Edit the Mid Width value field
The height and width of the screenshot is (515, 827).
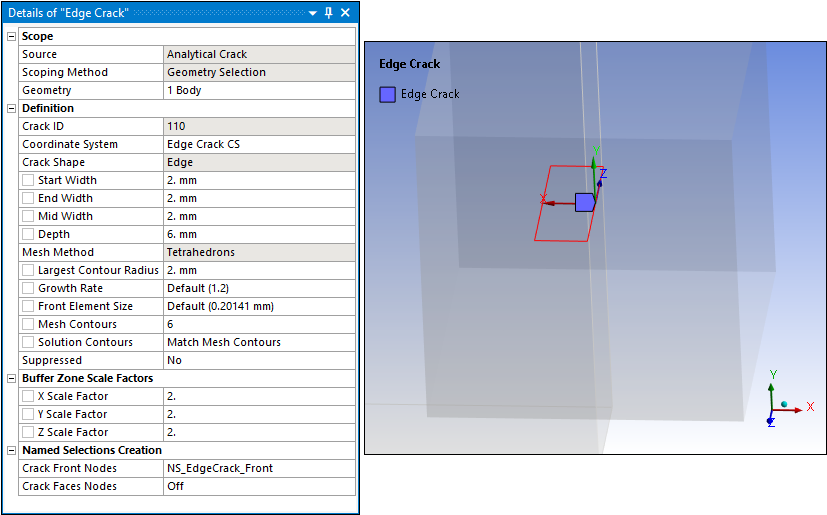point(259,216)
